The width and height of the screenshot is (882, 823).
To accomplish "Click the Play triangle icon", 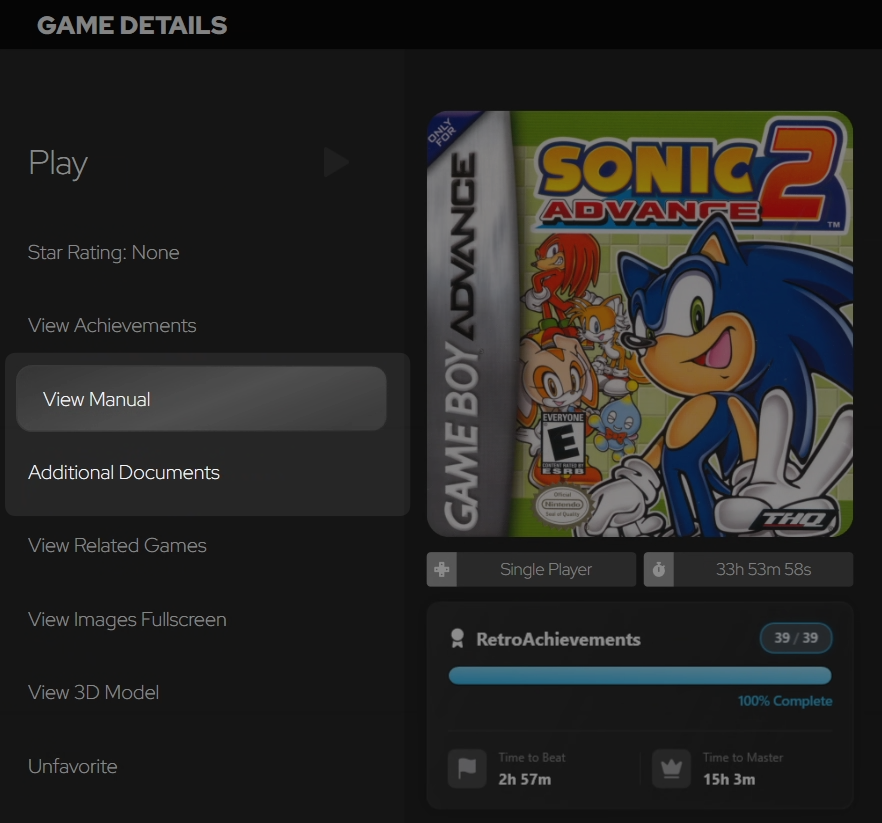I will pos(336,163).
